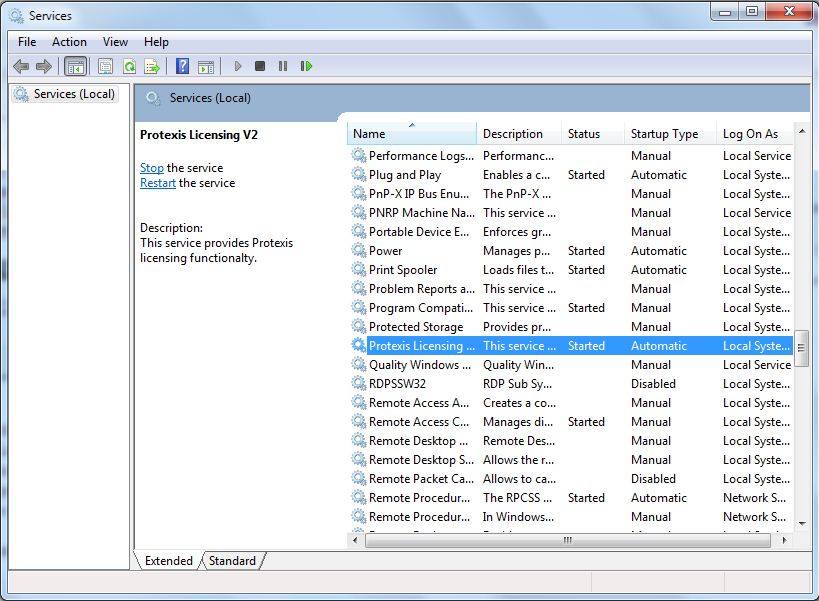Viewport: 819px width, 601px height.
Task: Refresh the services list
Action: [129, 66]
